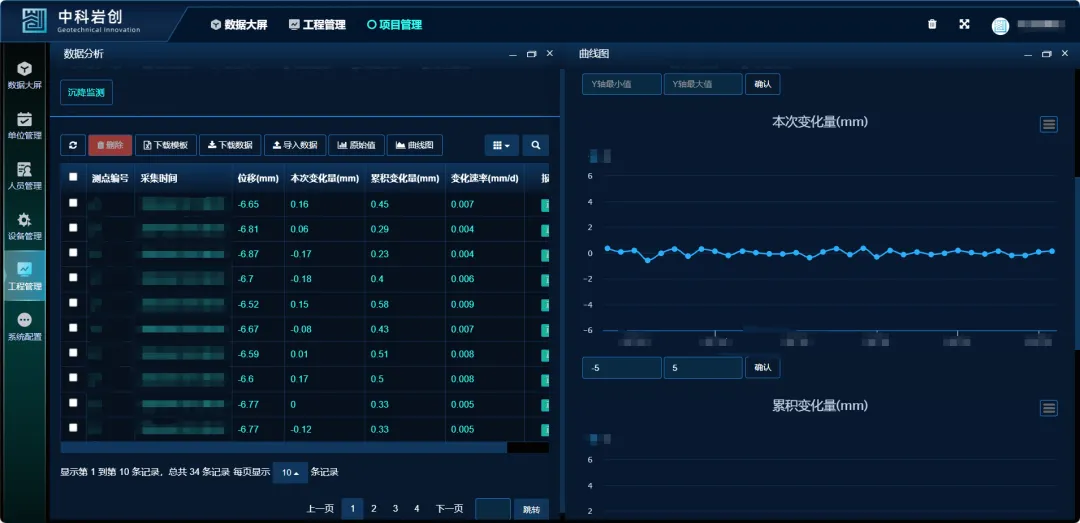Click 曲线图 toolbar button

[415, 145]
